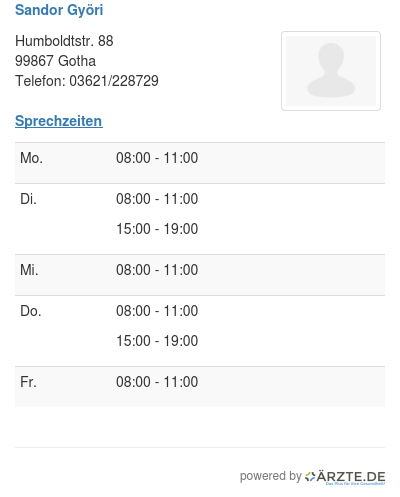Screen dimensions: 400x497
Task: Click Thursday's 08:00 - 11:00 morning hours
Action: pos(157,311)
